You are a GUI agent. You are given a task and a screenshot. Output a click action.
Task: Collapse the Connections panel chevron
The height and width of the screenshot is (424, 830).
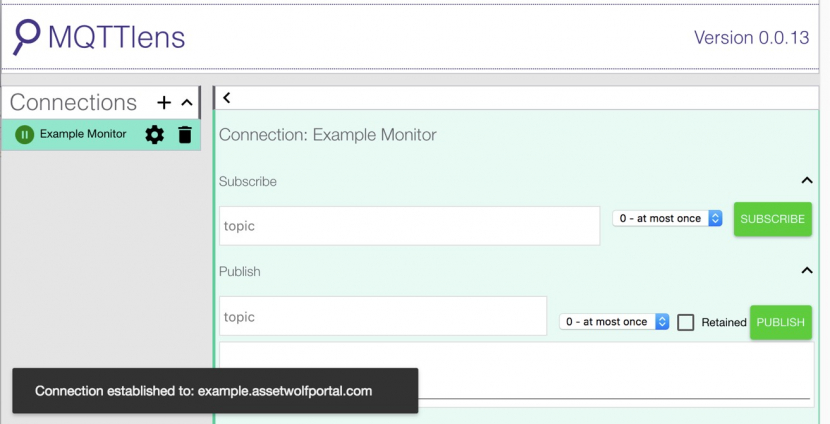click(187, 103)
